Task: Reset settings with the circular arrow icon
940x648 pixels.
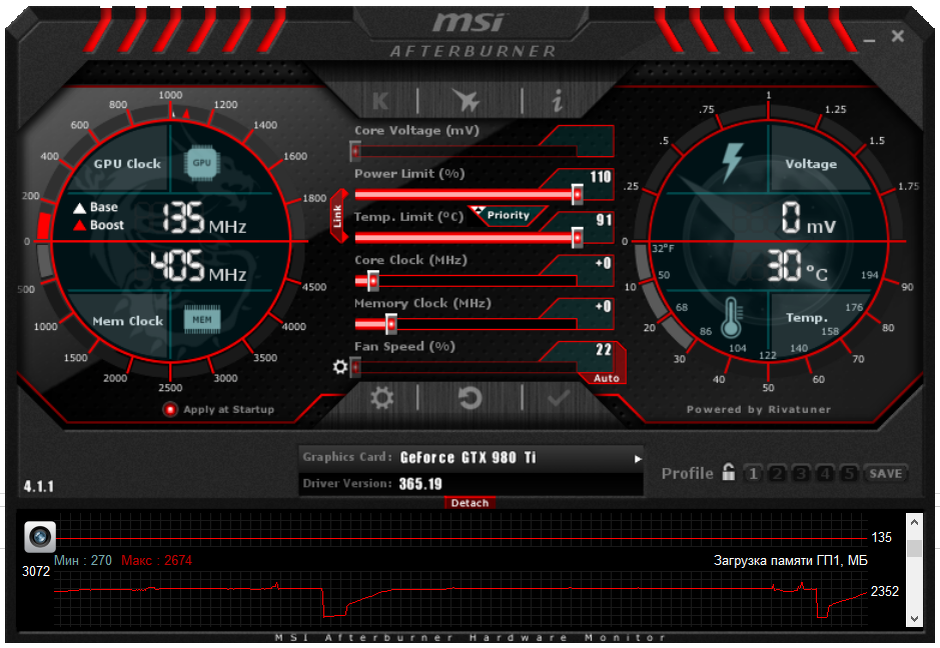Action: pos(469,397)
